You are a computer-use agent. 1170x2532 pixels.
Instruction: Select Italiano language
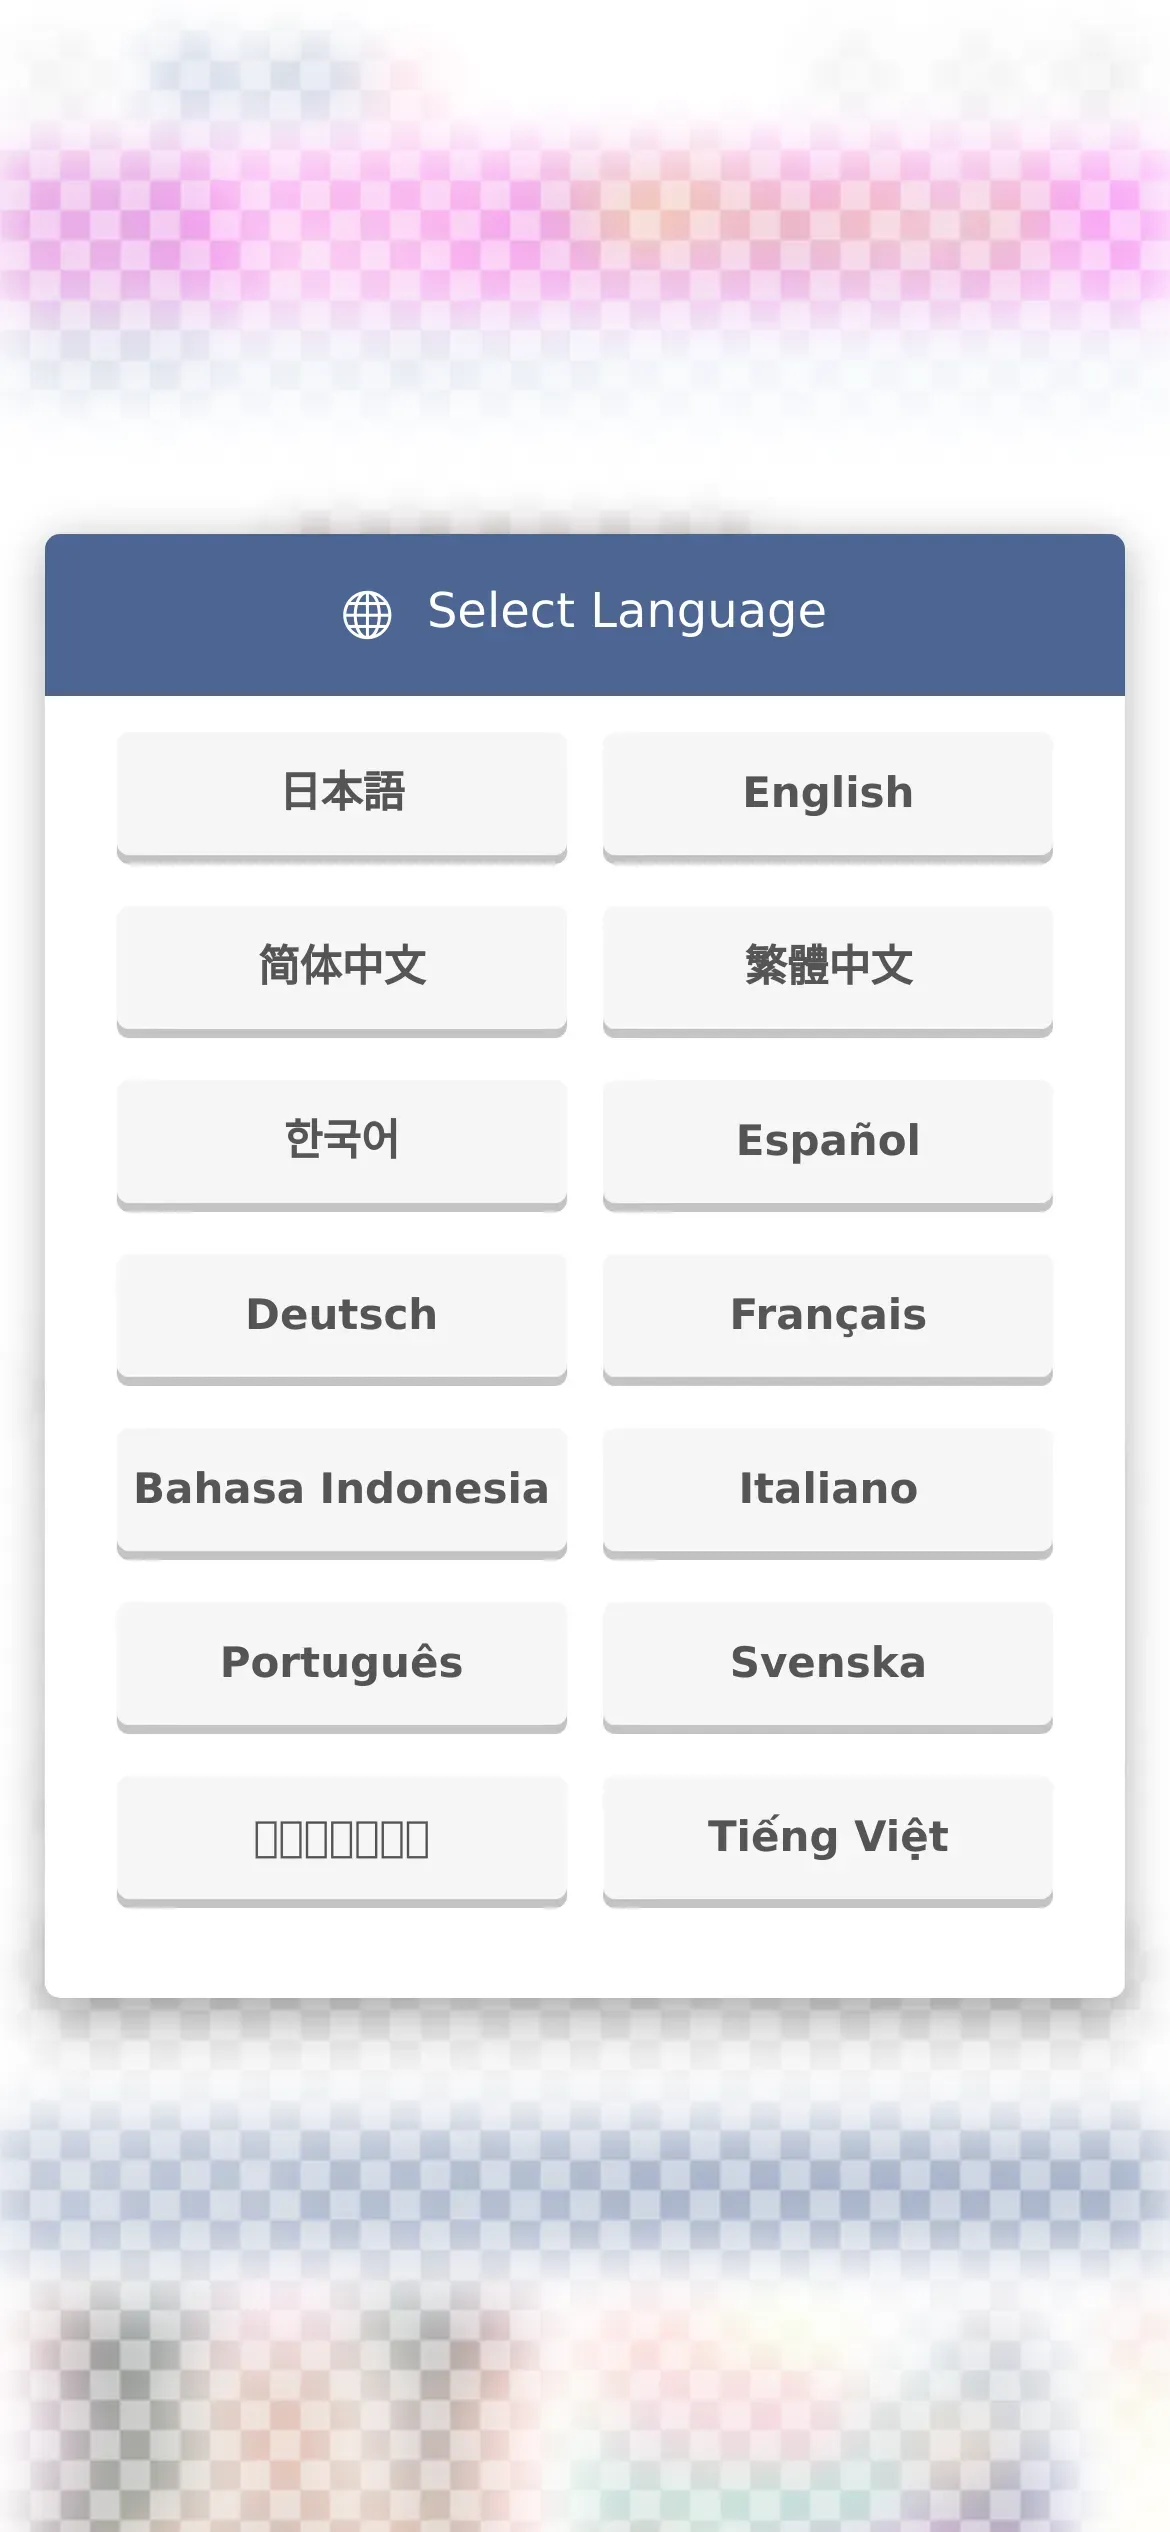tap(828, 1493)
